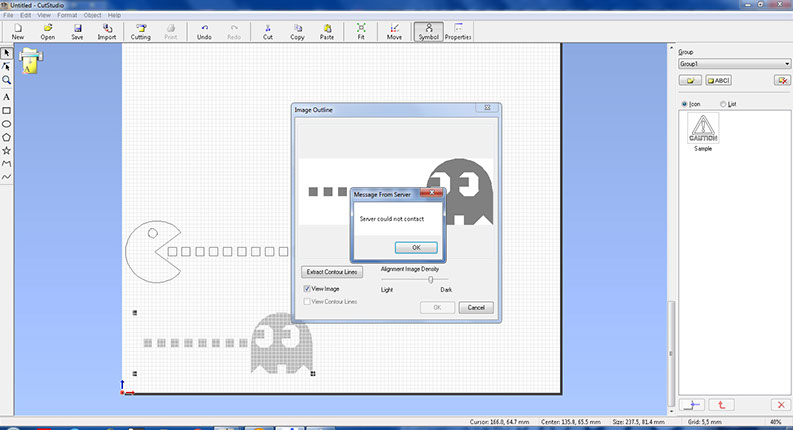Viewport: 793px width, 430px height.
Task: Close the Message From Server dialog
Action: click(x=431, y=193)
